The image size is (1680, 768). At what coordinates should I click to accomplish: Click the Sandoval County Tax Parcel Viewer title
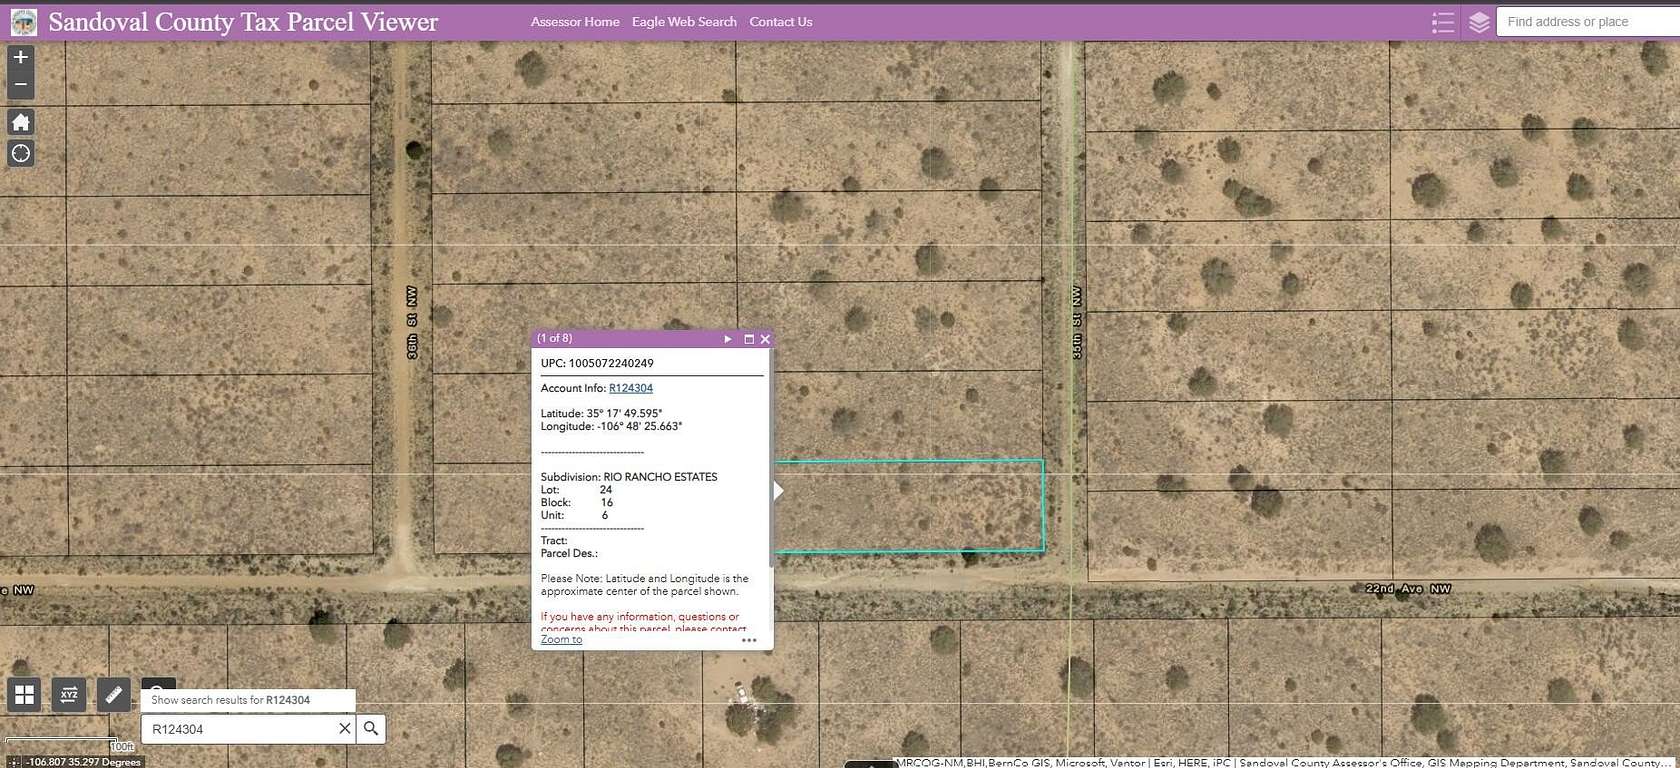click(x=243, y=22)
